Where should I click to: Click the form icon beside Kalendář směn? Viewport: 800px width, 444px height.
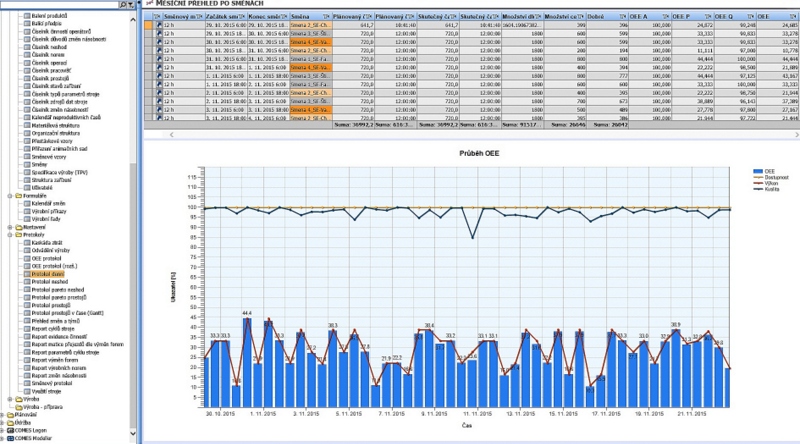(27, 204)
